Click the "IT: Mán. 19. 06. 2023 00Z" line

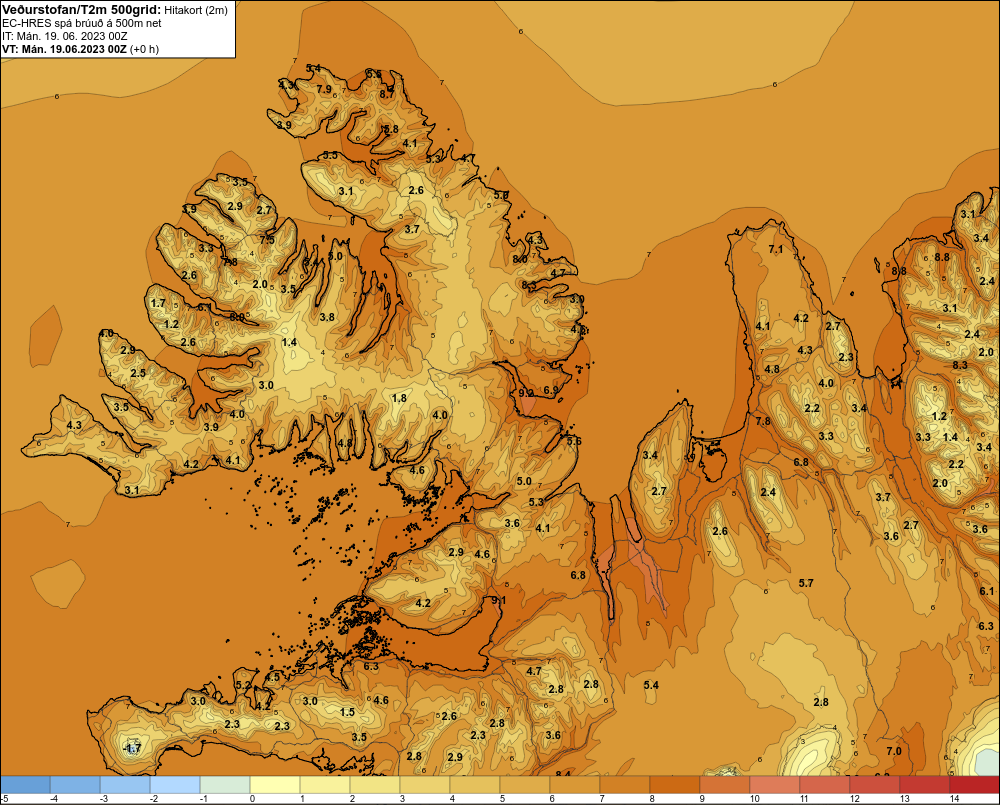pos(64,36)
